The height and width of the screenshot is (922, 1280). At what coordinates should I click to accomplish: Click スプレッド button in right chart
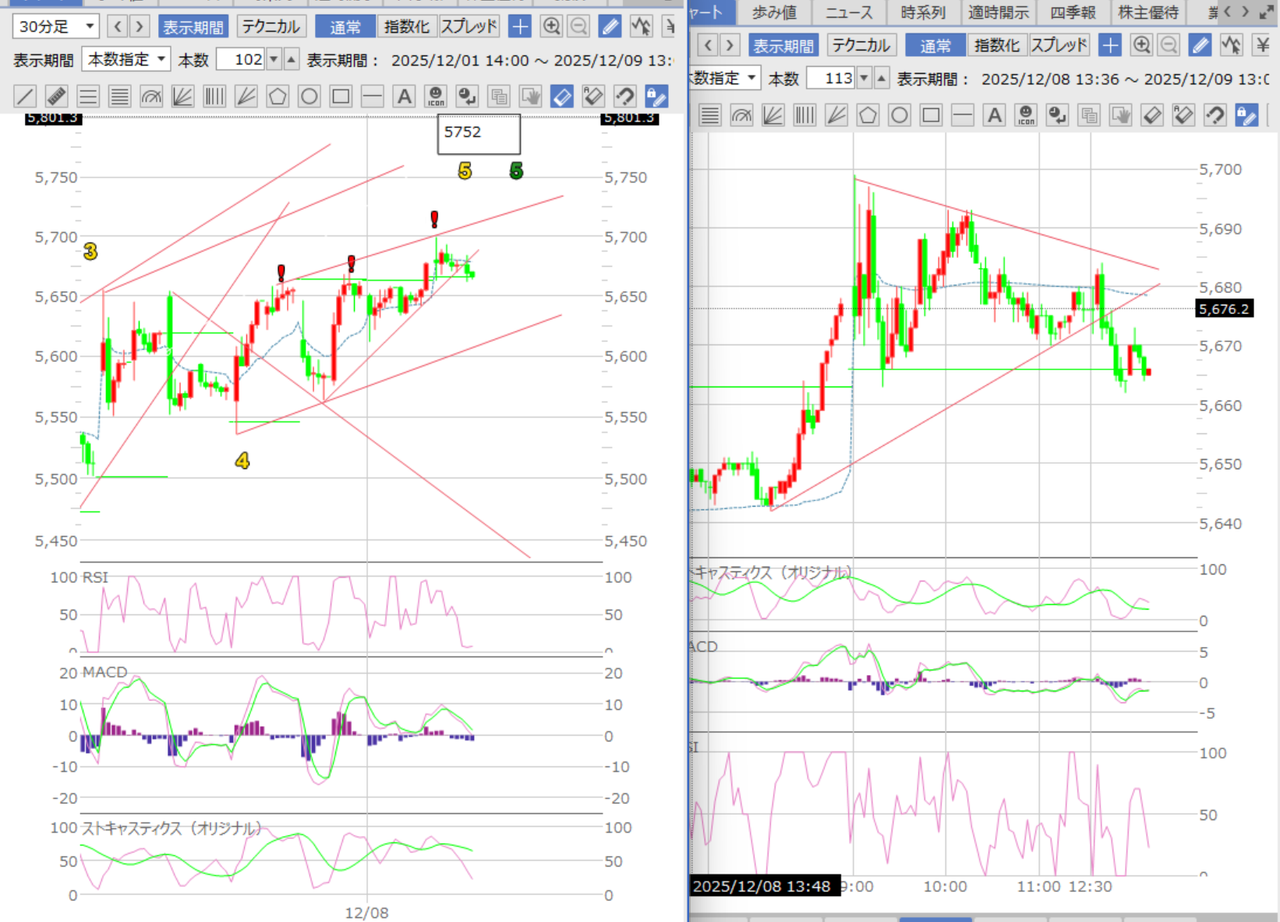pyautogui.click(x=1060, y=45)
